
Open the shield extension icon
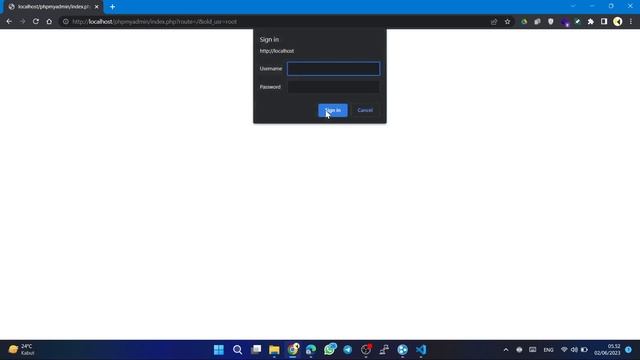tap(551, 22)
